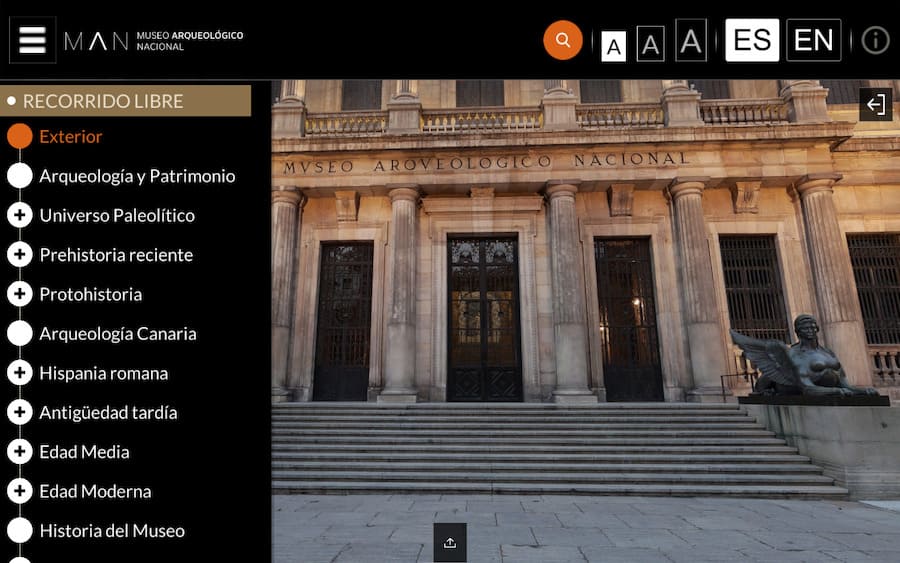Select small text size A

click(x=613, y=45)
